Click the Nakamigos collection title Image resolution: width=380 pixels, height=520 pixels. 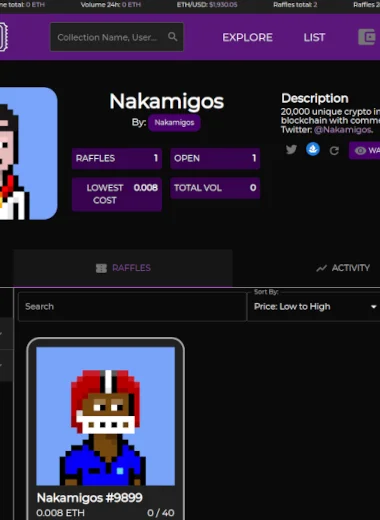tap(167, 101)
